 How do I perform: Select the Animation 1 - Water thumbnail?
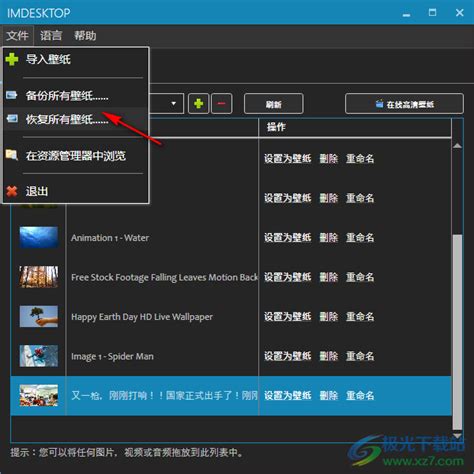click(x=39, y=238)
